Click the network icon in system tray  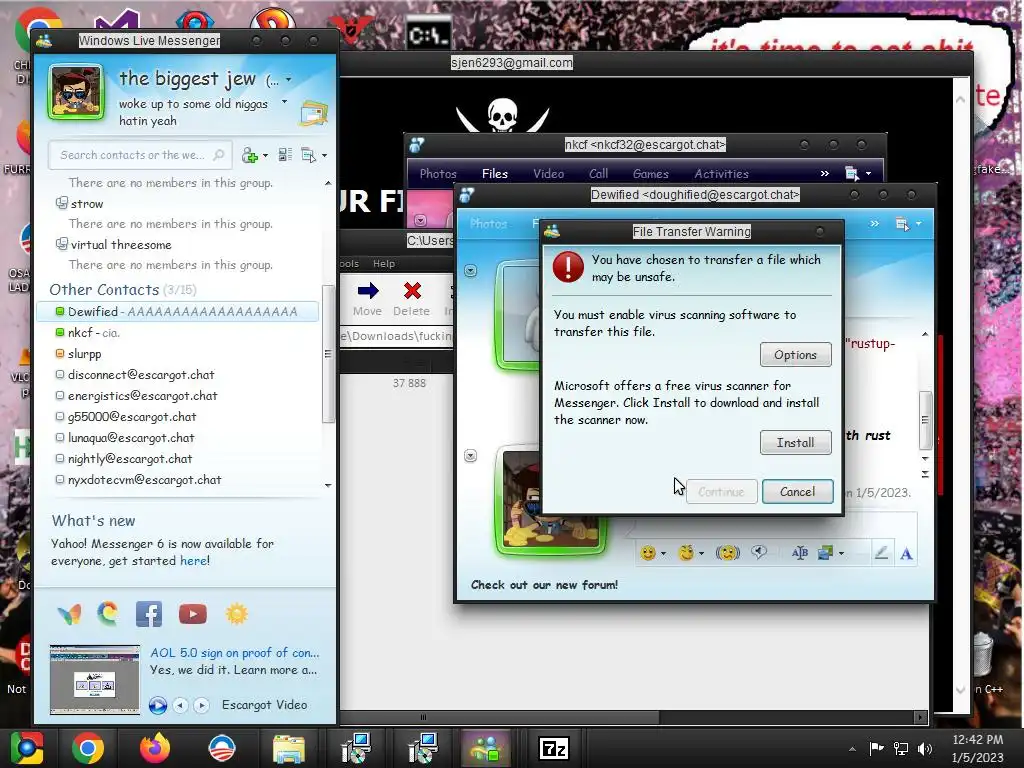click(x=901, y=749)
